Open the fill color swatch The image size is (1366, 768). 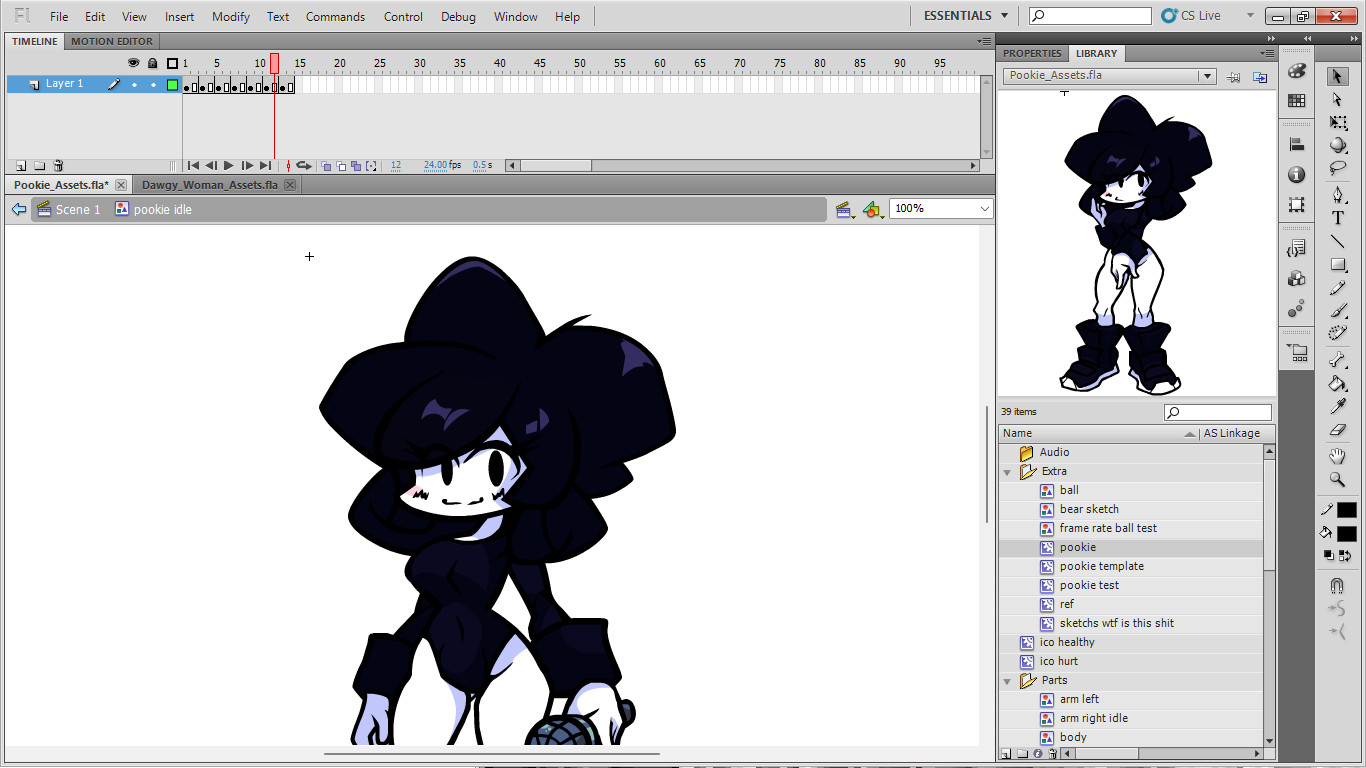coord(1346,534)
